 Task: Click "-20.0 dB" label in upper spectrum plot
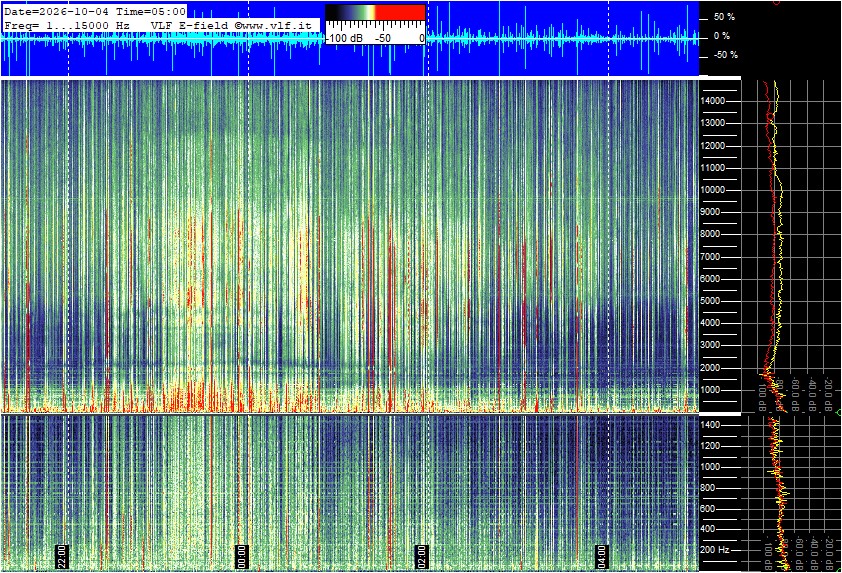tap(829, 393)
